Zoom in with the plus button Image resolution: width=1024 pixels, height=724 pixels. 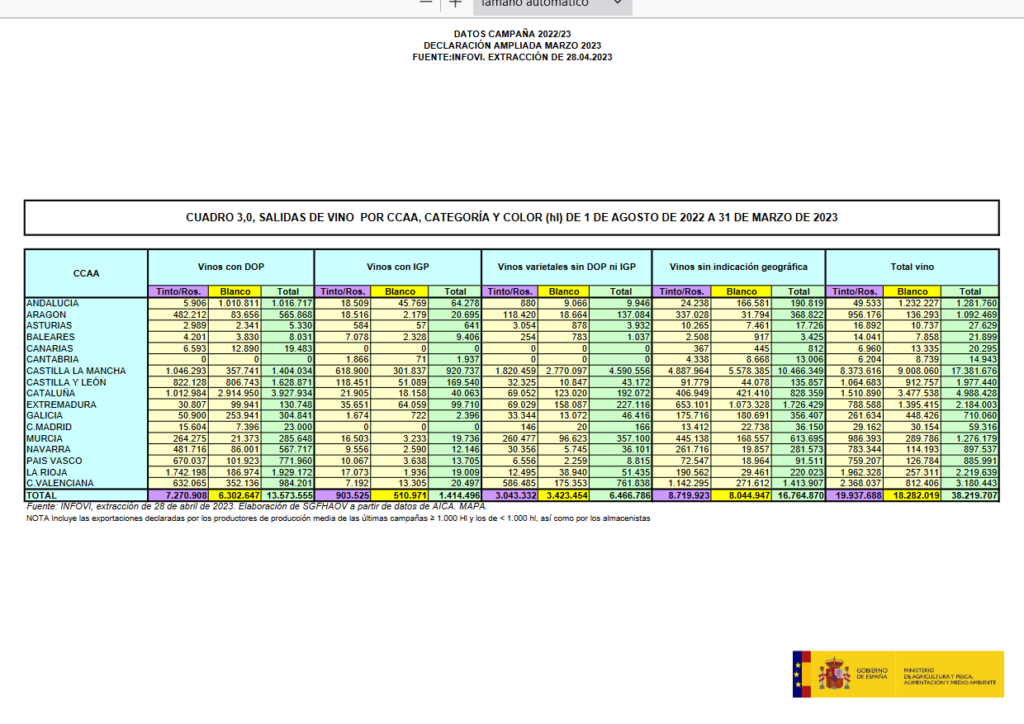coord(455,3)
